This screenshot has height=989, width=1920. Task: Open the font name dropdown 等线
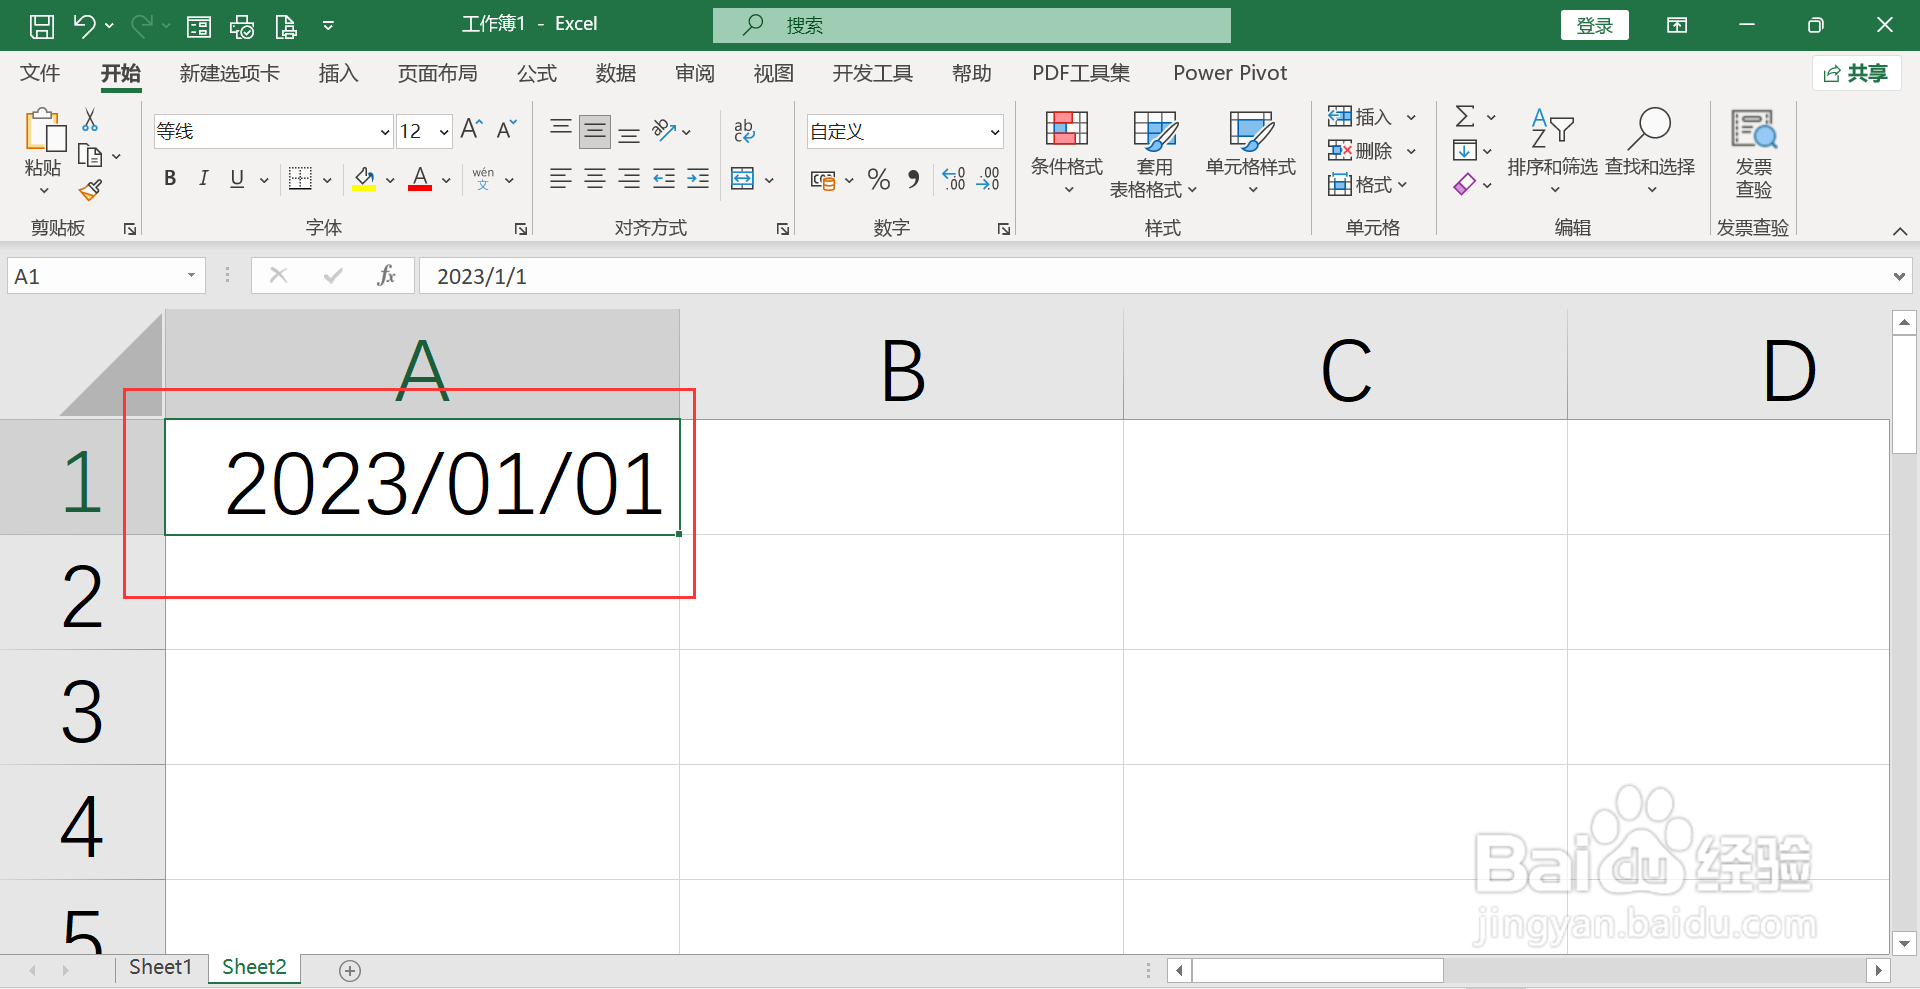pos(385,132)
